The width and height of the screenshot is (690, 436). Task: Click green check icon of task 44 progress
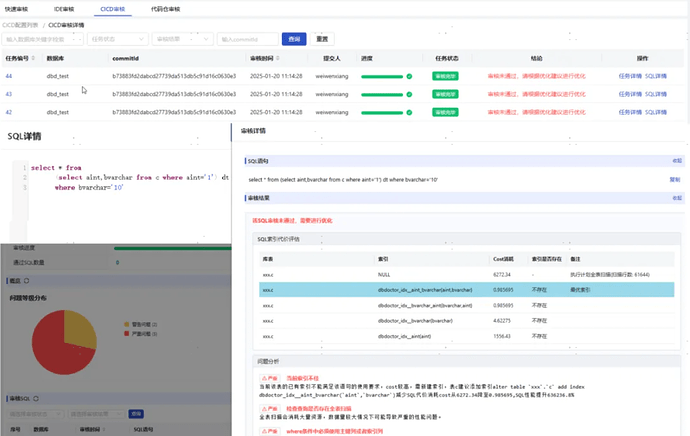click(409, 76)
